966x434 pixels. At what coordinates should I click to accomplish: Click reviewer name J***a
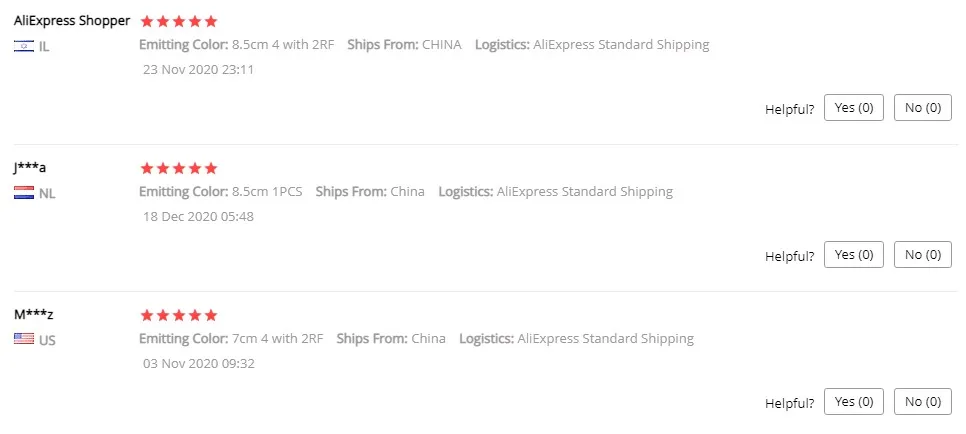pos(30,167)
